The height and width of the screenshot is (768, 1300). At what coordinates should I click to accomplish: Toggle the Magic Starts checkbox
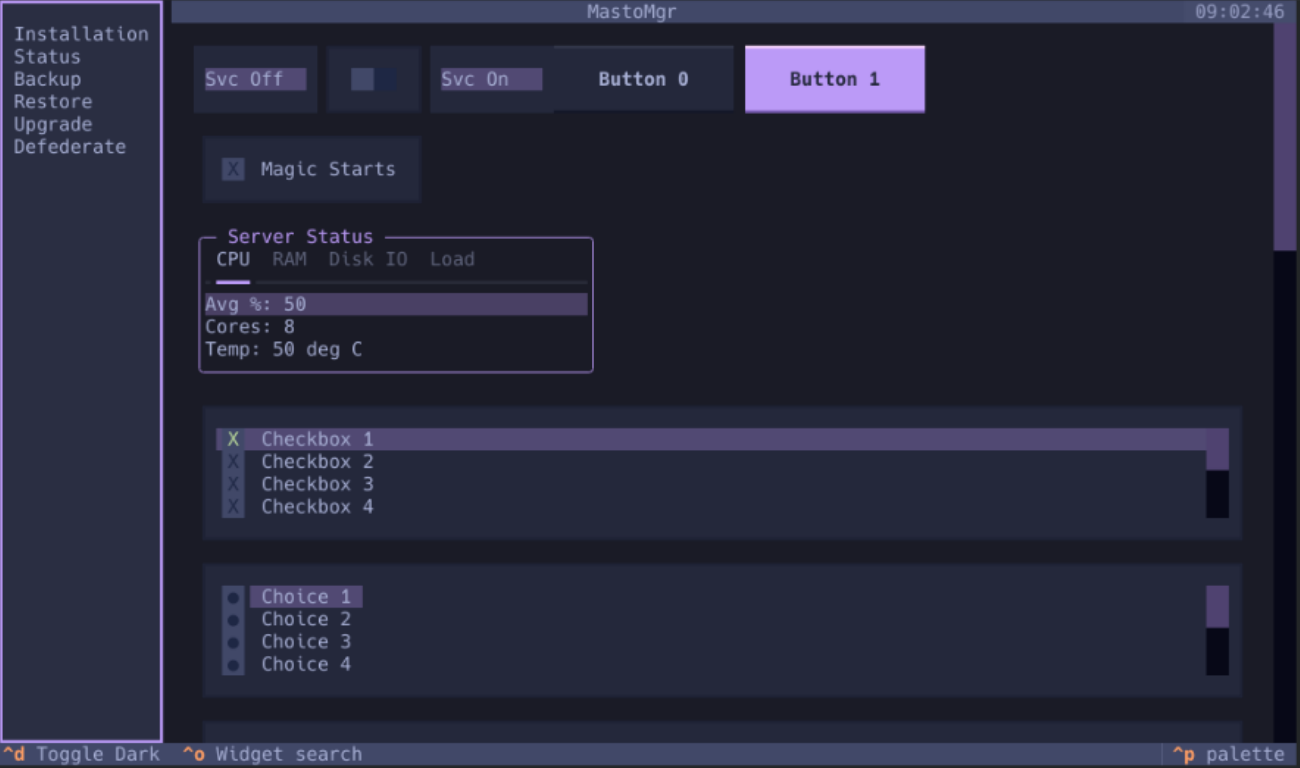tap(233, 169)
